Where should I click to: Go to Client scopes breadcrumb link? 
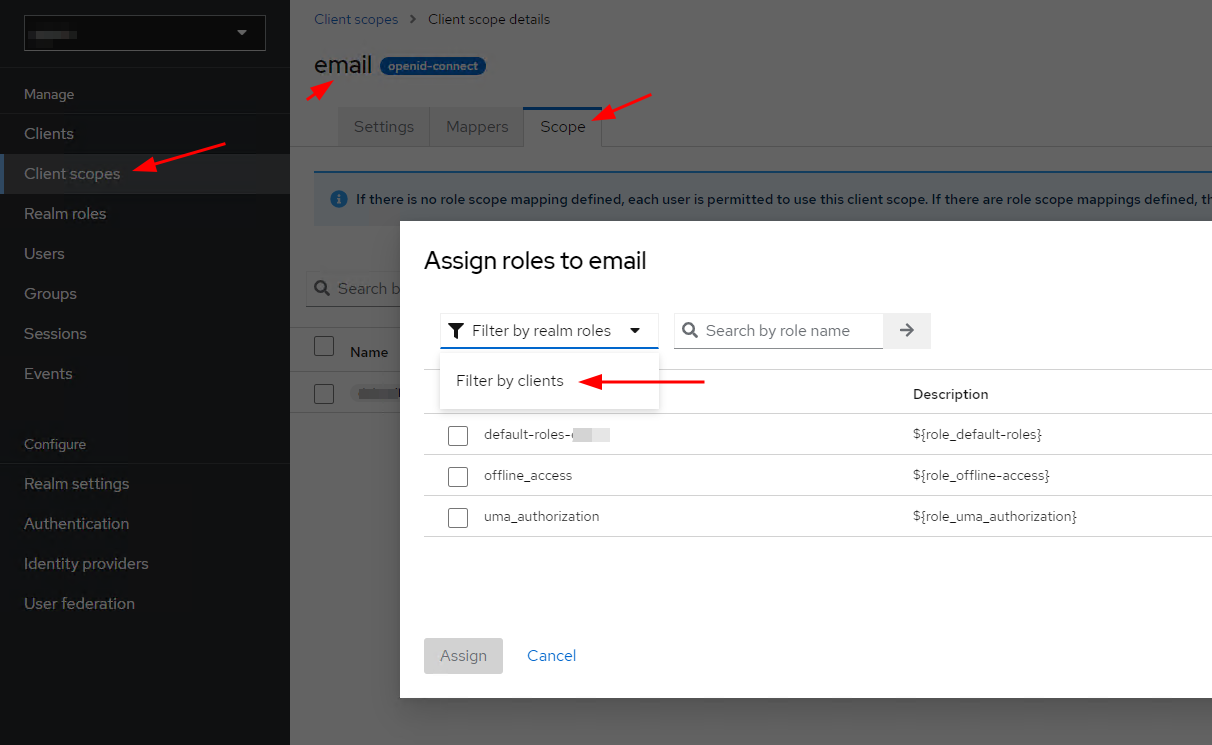(356, 19)
